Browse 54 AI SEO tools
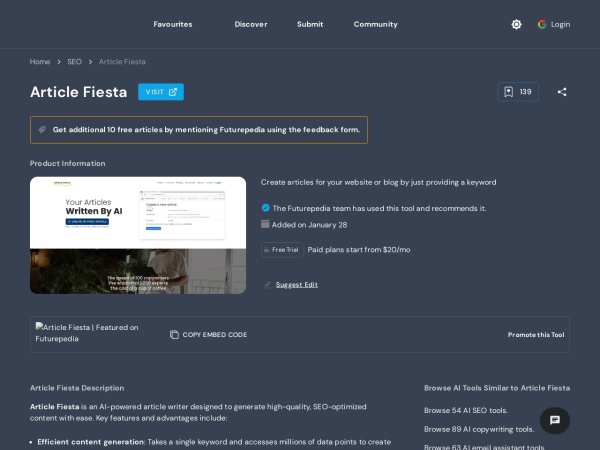Screen dimensions: 600x450 (x=466, y=410)
